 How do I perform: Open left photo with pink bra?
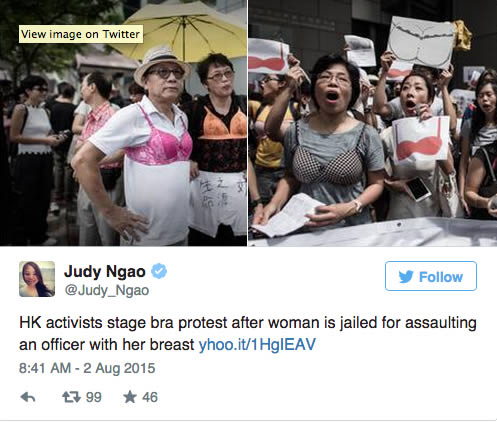click(x=123, y=123)
